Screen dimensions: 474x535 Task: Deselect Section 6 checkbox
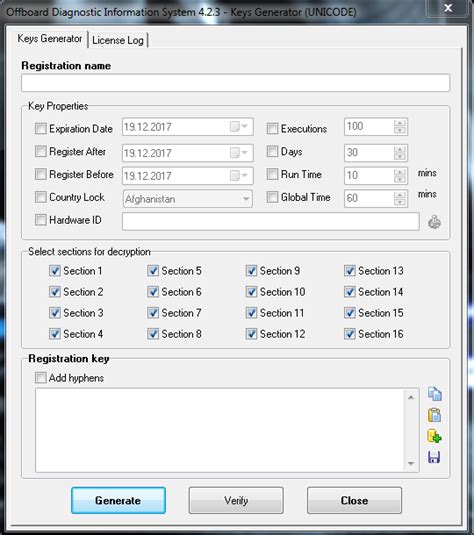[153, 292]
